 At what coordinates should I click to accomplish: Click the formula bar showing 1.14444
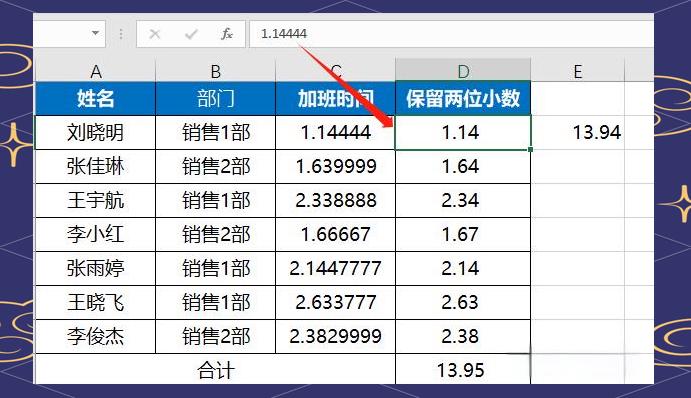click(x=451, y=33)
